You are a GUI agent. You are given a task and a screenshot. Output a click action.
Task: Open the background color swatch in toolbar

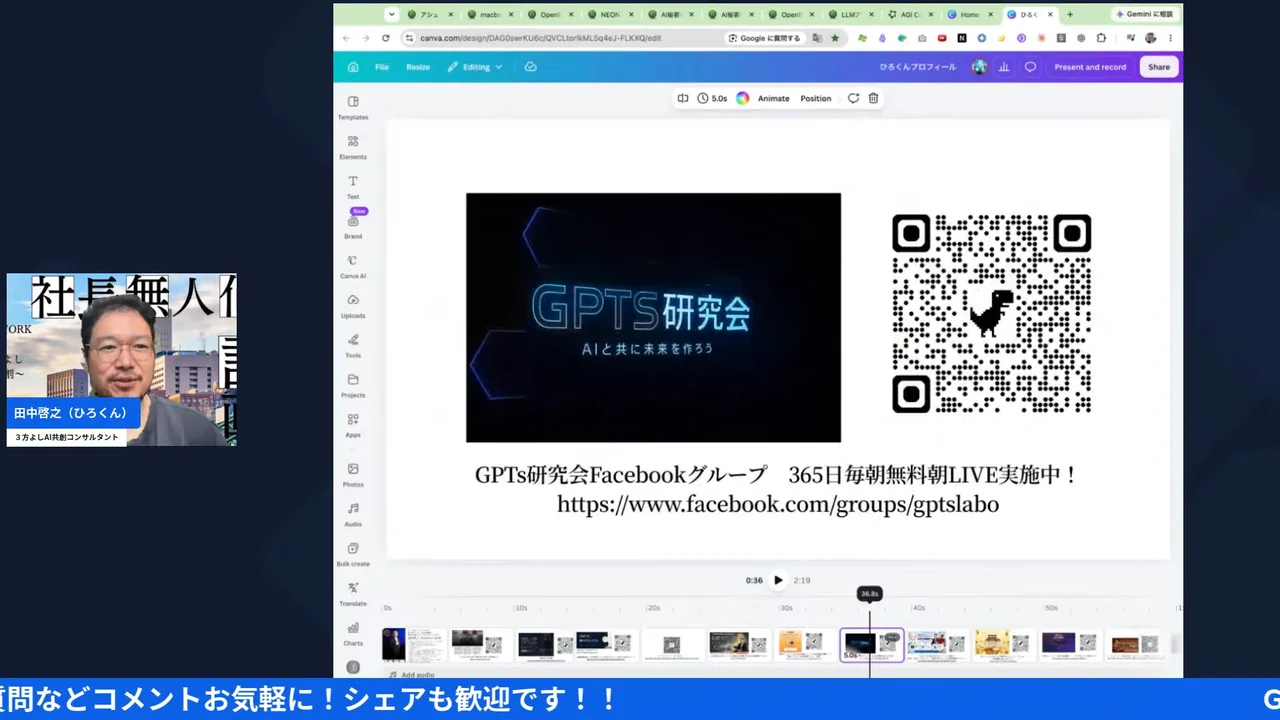click(x=743, y=98)
